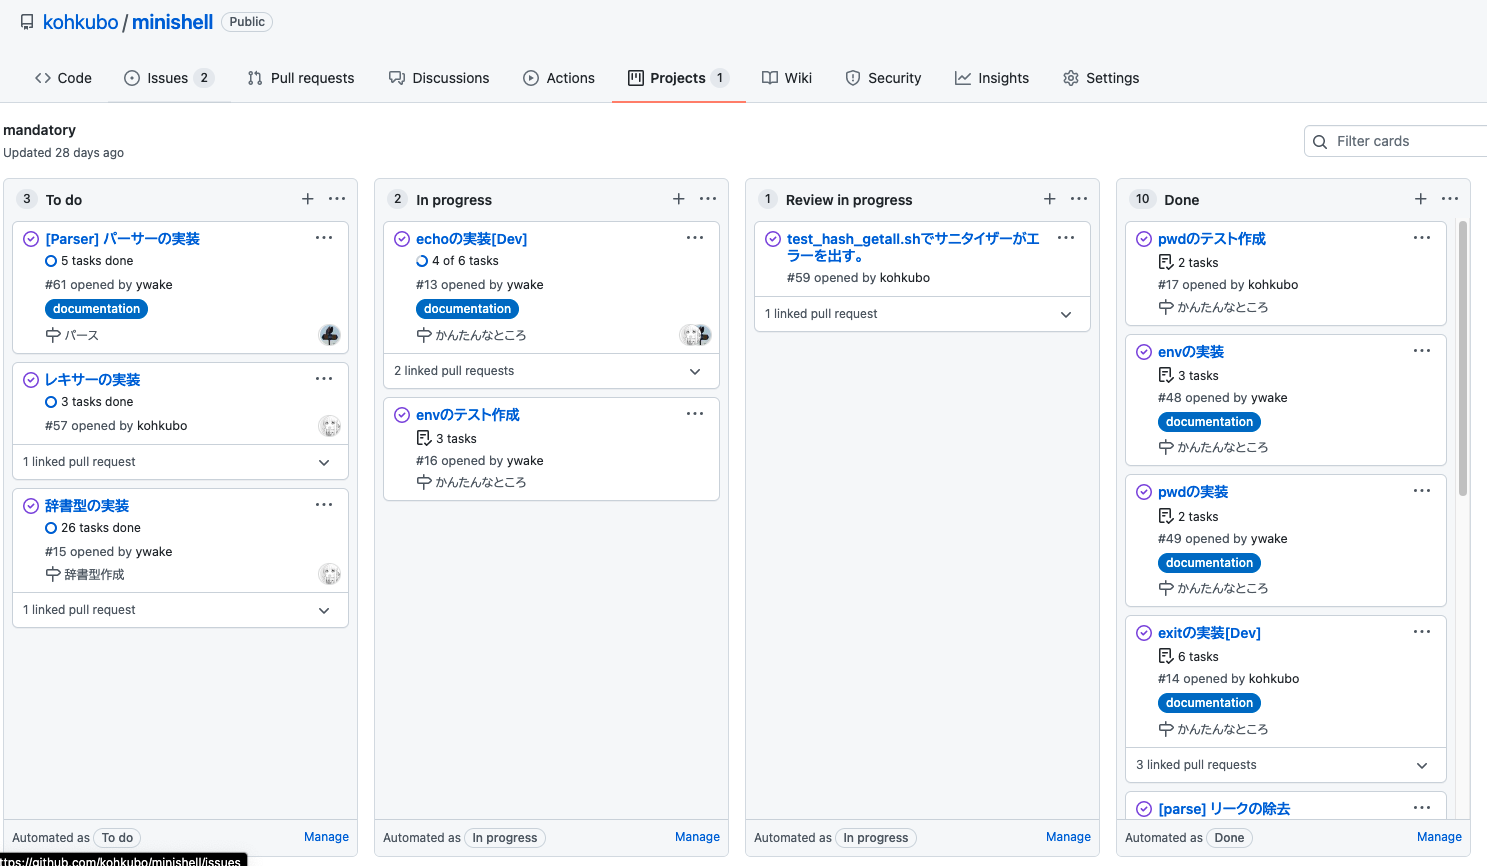Open repository Settings tab

point(1101,78)
